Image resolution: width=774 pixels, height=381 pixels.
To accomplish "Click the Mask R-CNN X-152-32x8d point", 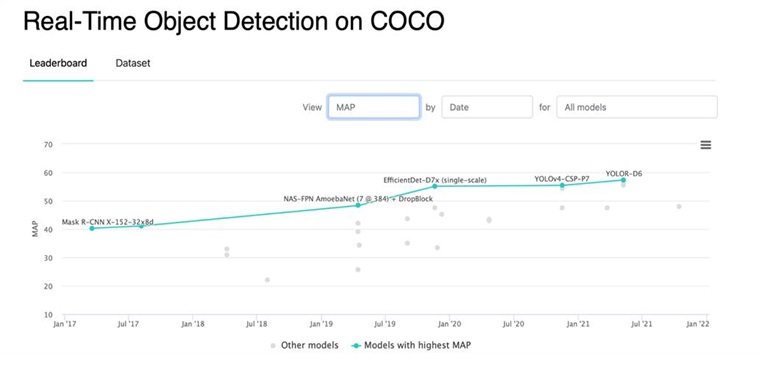I will pos(92,228).
